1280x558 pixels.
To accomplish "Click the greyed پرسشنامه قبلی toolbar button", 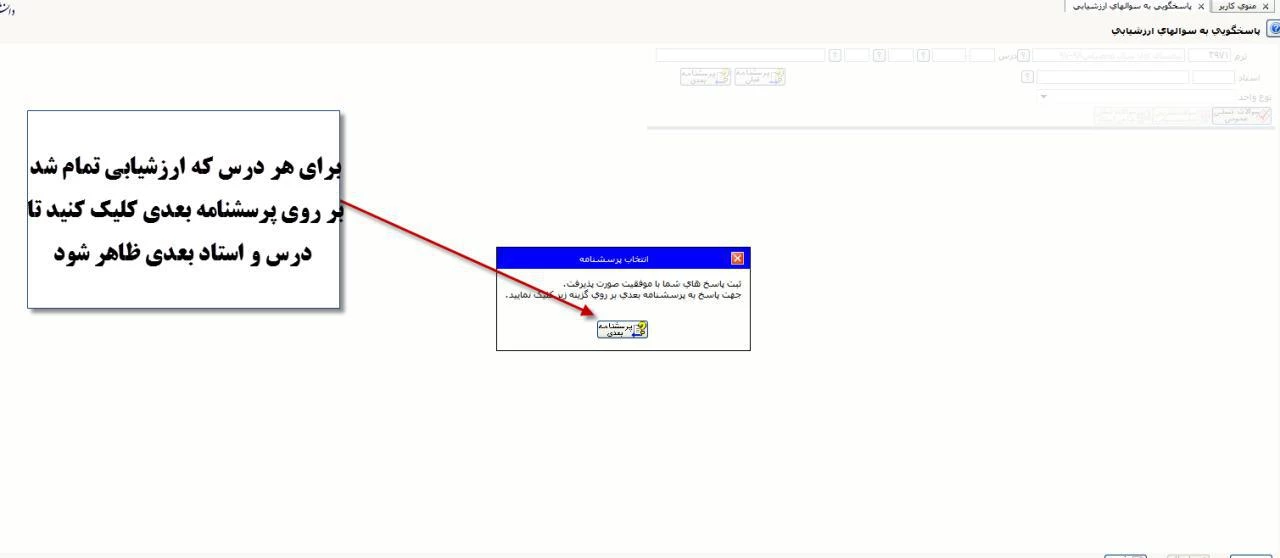I will (x=760, y=77).
